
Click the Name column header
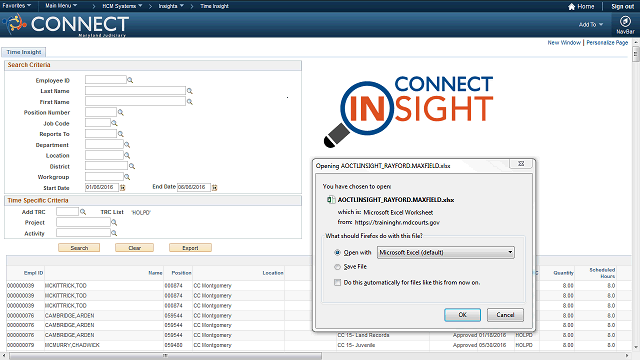point(155,273)
